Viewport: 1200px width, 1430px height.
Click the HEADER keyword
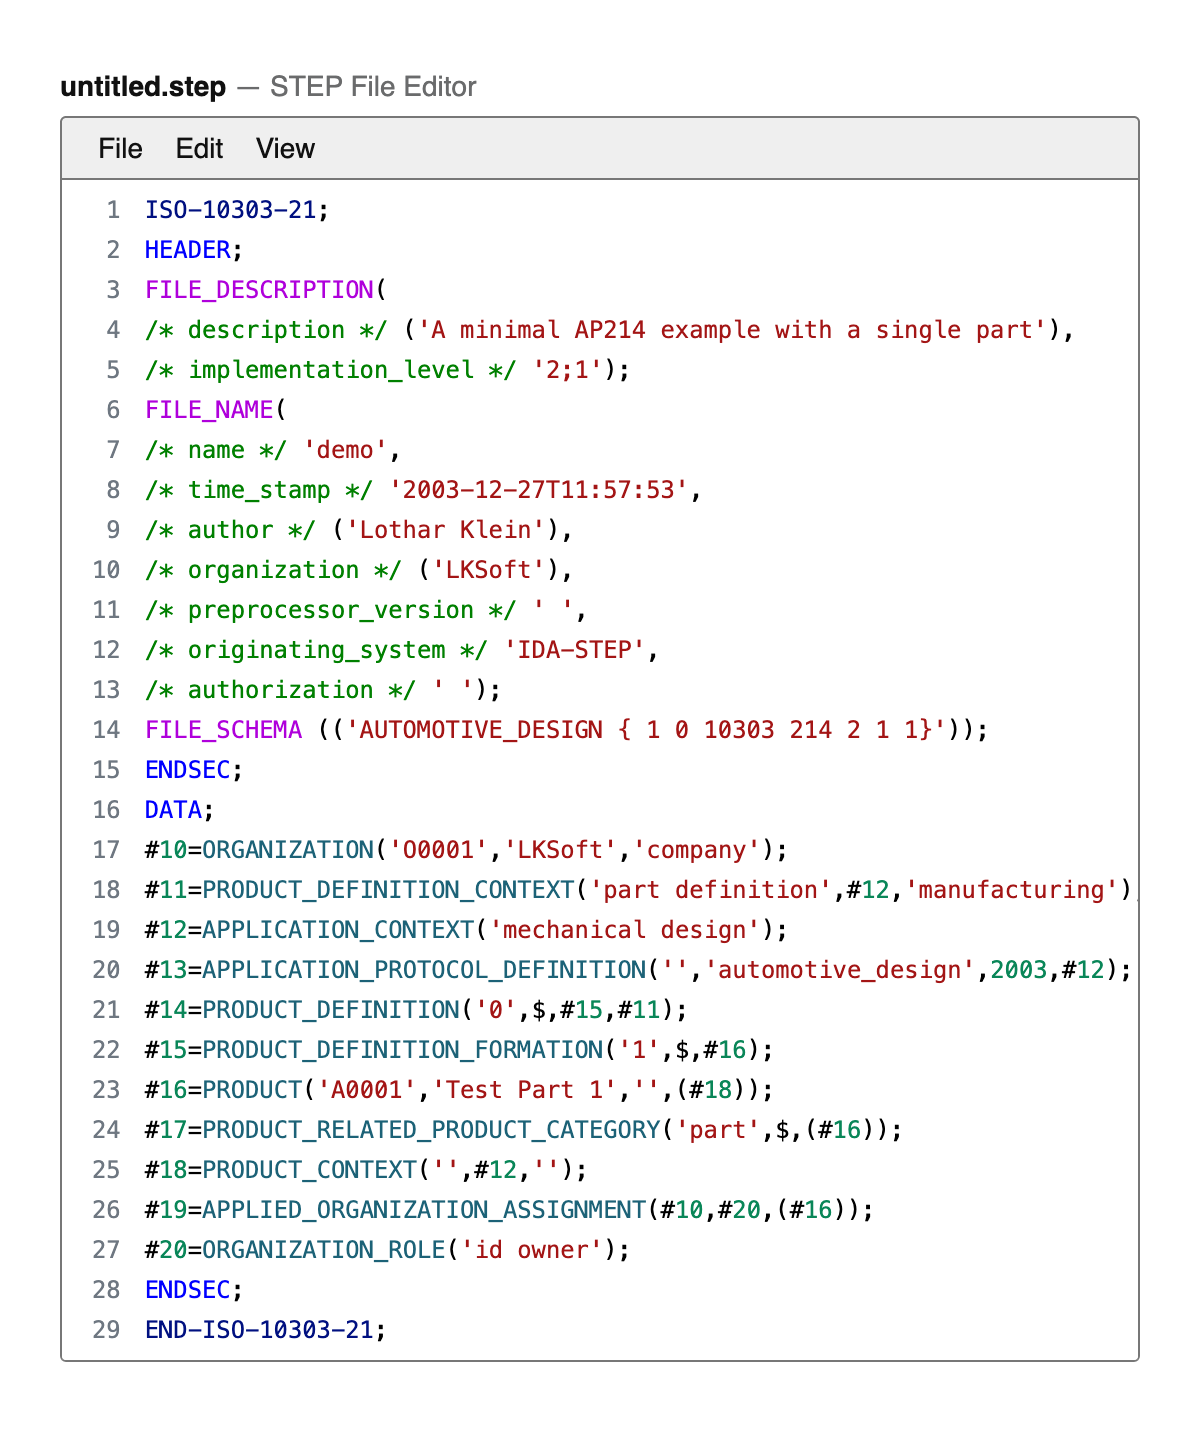(x=188, y=250)
